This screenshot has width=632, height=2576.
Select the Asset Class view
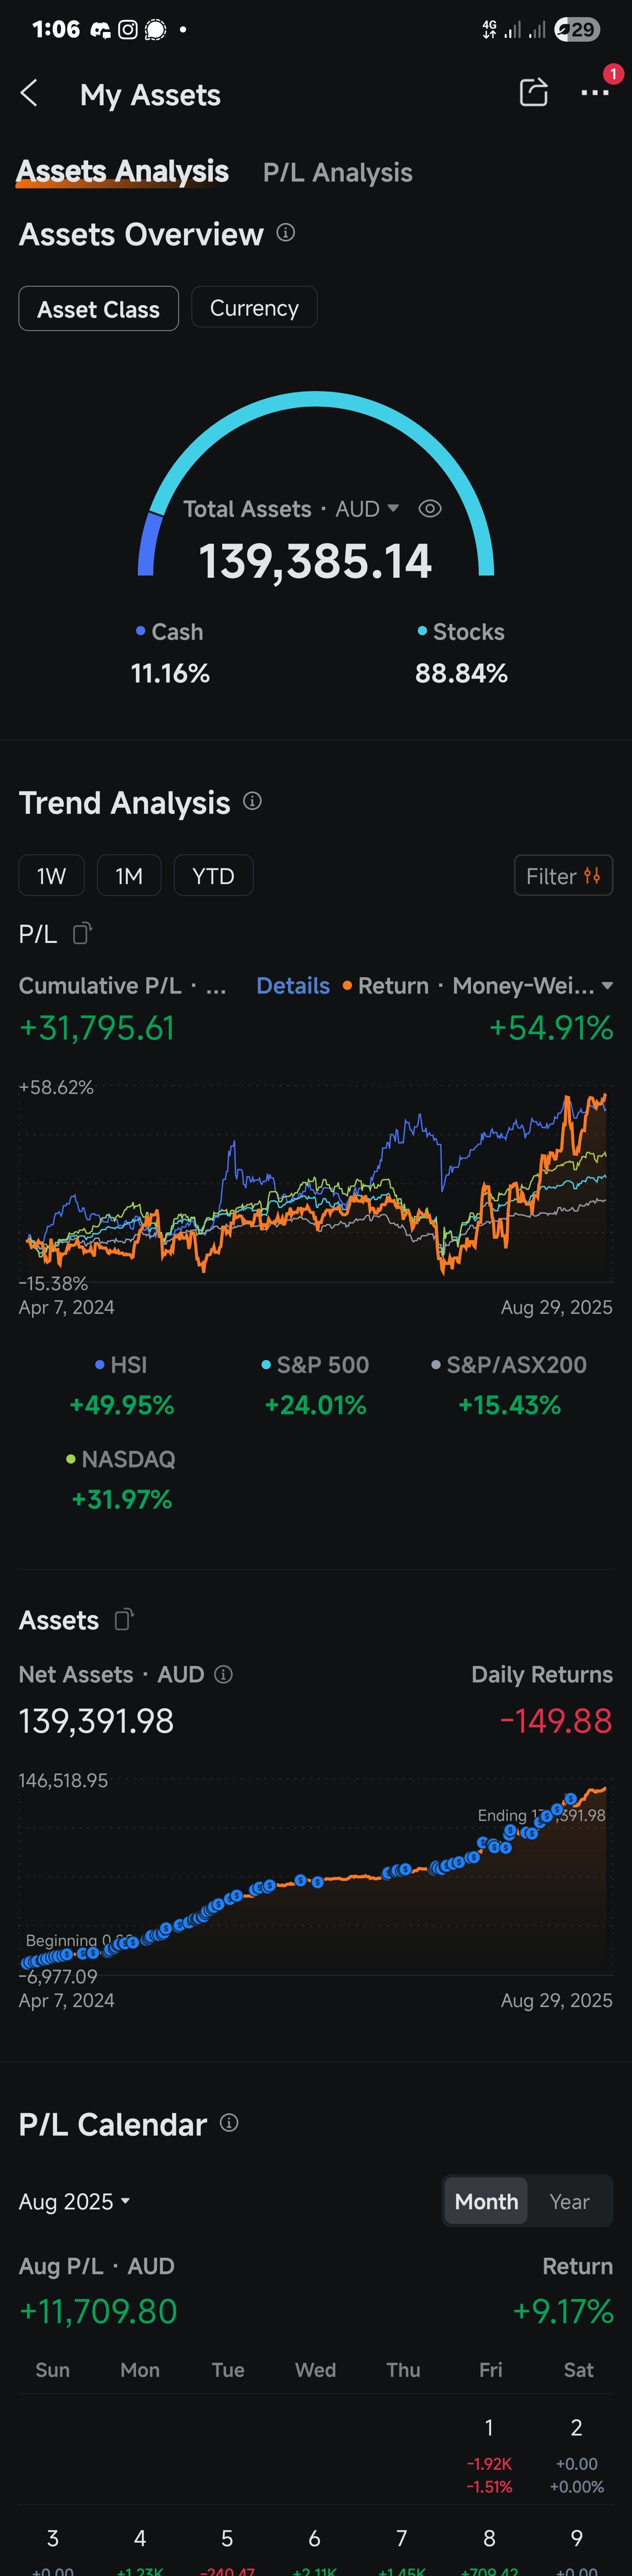point(98,308)
